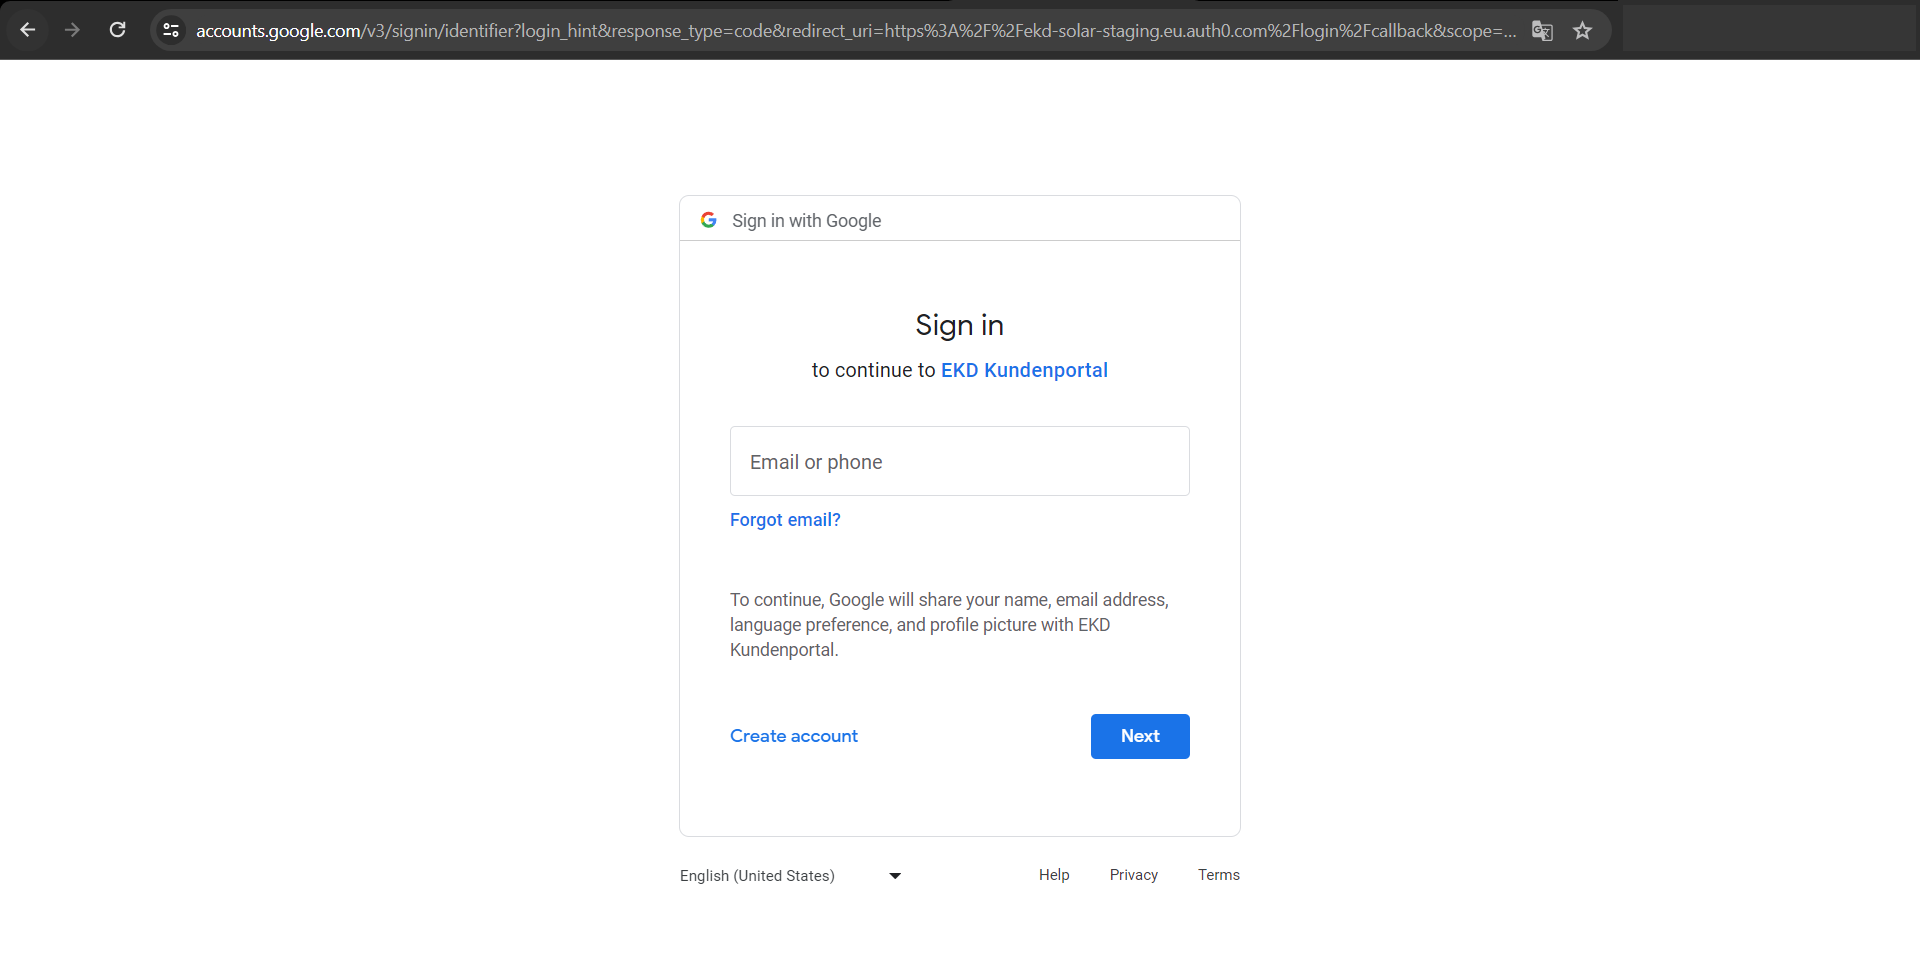Open the Privacy link in footer
The height and width of the screenshot is (971, 1920).
click(1134, 875)
